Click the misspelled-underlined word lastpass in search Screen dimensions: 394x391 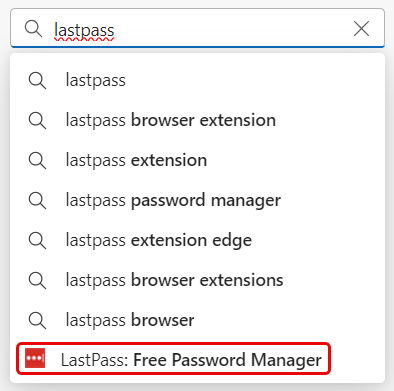84,31
